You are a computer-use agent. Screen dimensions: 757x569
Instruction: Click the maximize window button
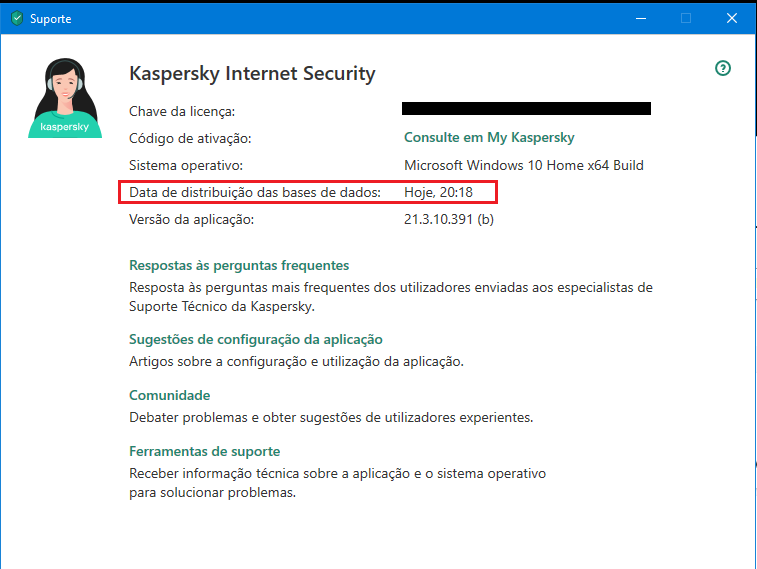(686, 18)
